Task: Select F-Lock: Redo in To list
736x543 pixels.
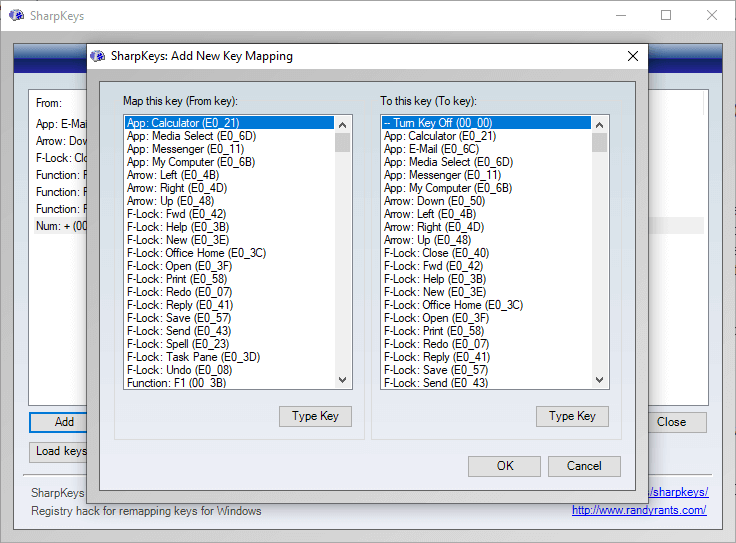Action: pos(486,344)
